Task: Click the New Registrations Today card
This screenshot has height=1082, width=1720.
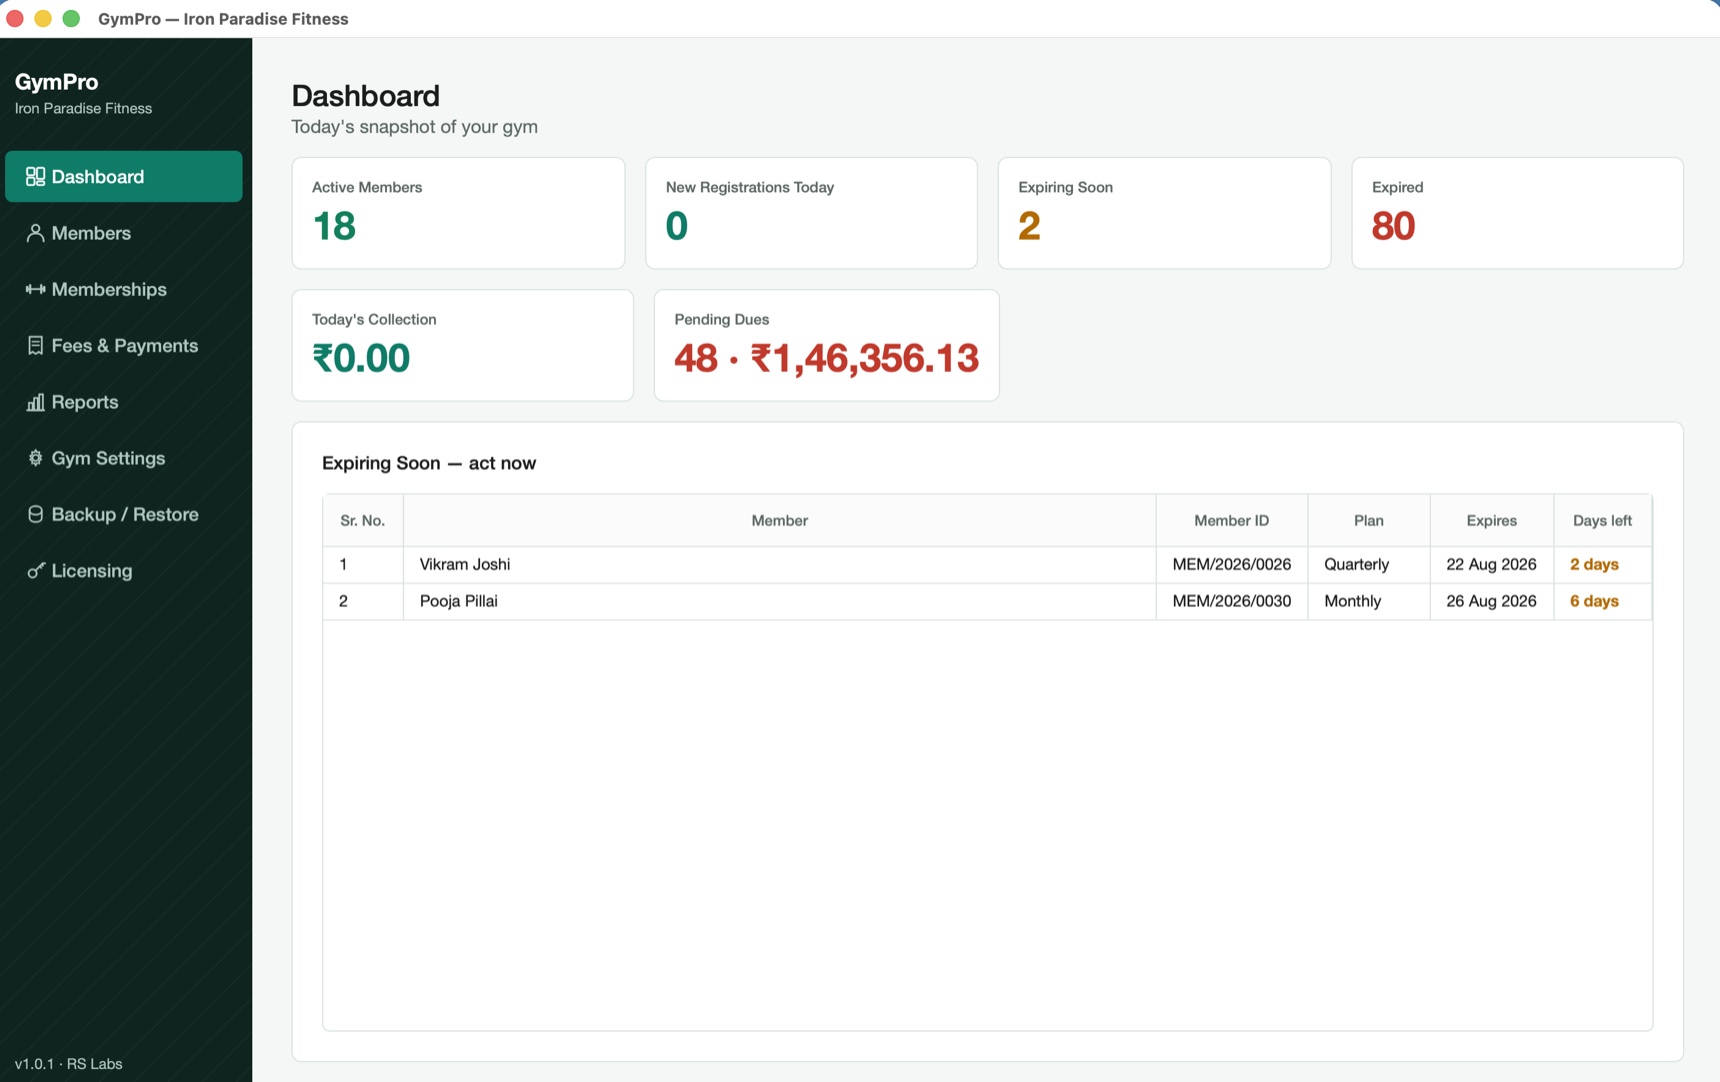Action: pos(811,213)
